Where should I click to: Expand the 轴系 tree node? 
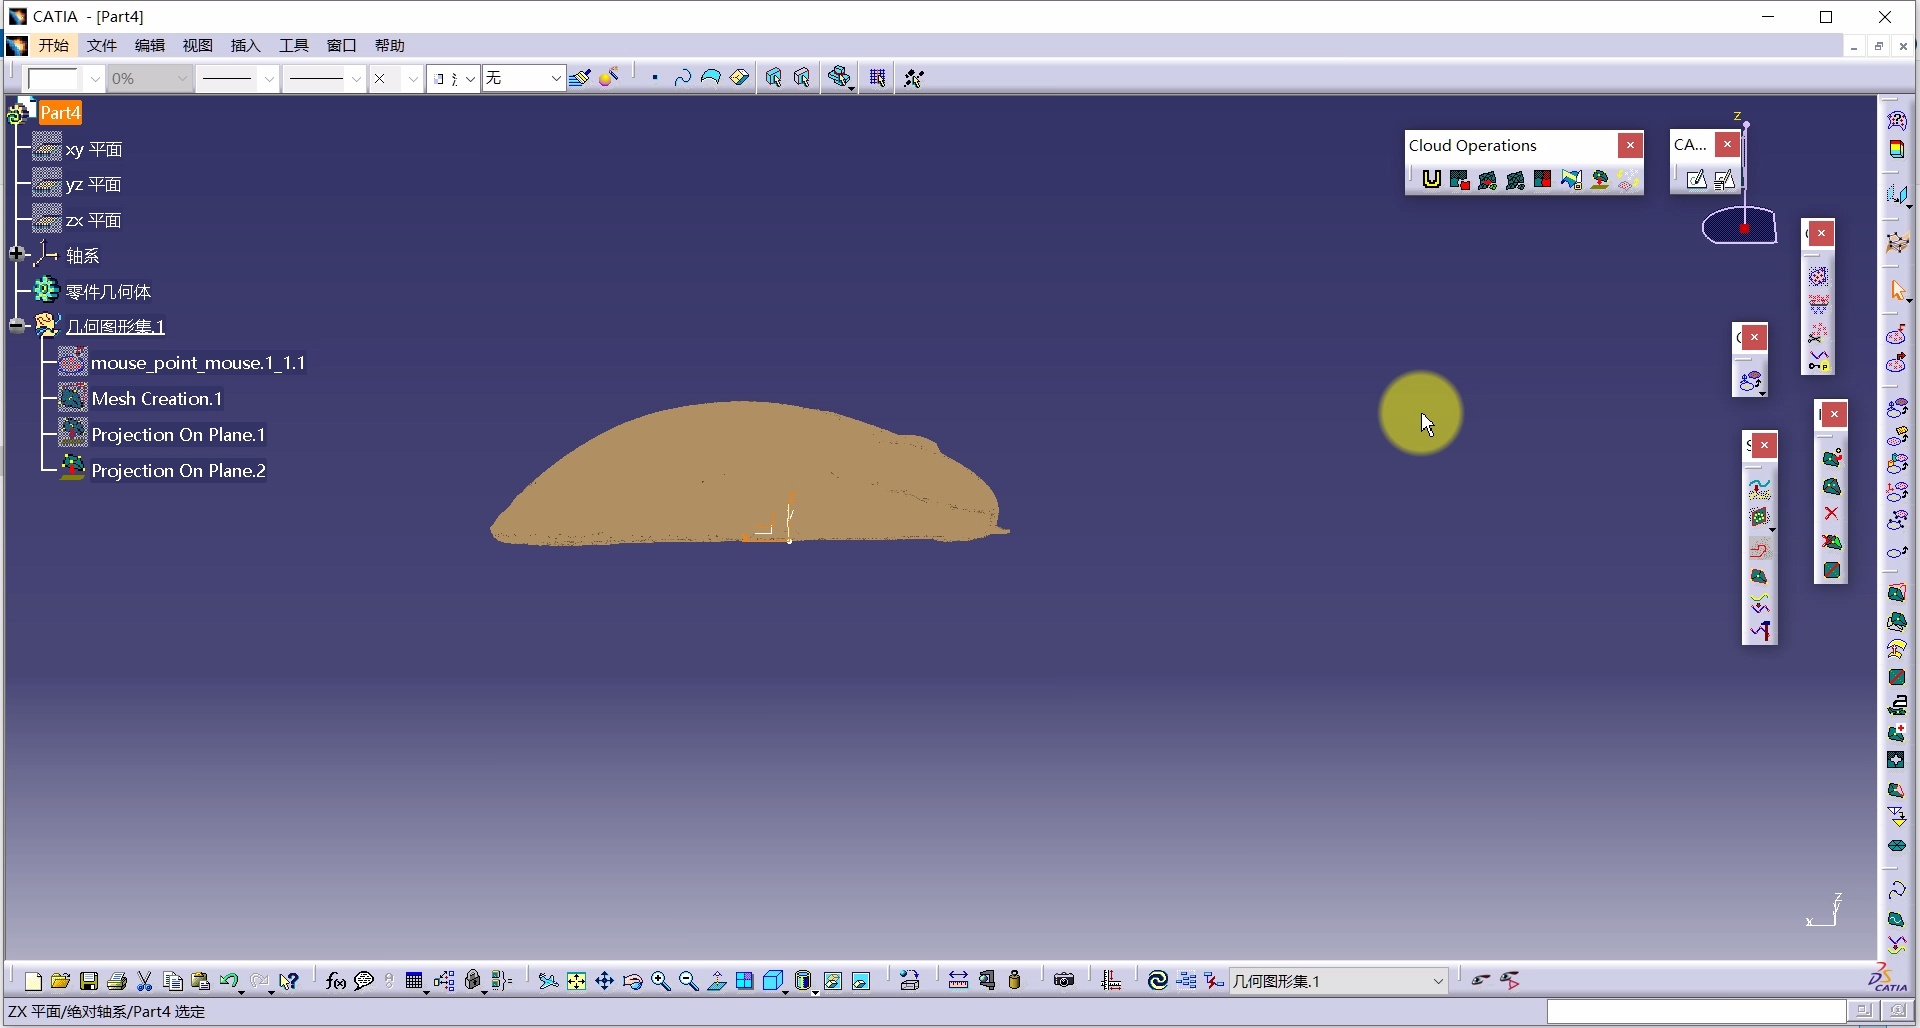click(x=17, y=254)
